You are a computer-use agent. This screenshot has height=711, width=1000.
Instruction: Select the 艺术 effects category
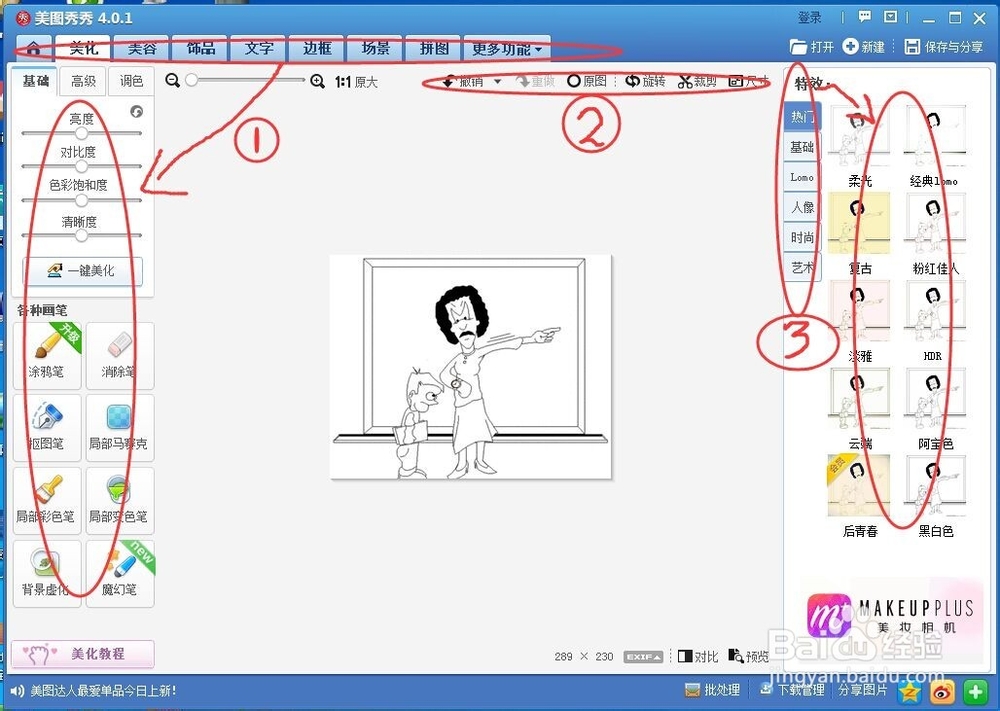click(x=802, y=267)
